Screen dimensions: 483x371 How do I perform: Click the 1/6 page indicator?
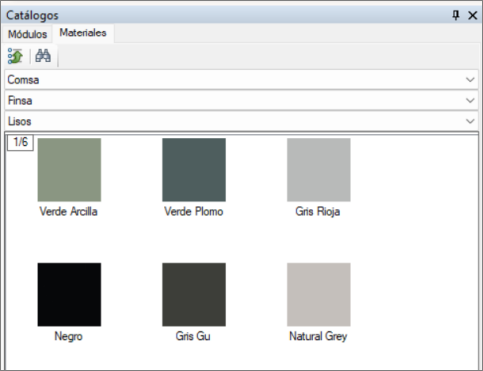pyautogui.click(x=20, y=142)
